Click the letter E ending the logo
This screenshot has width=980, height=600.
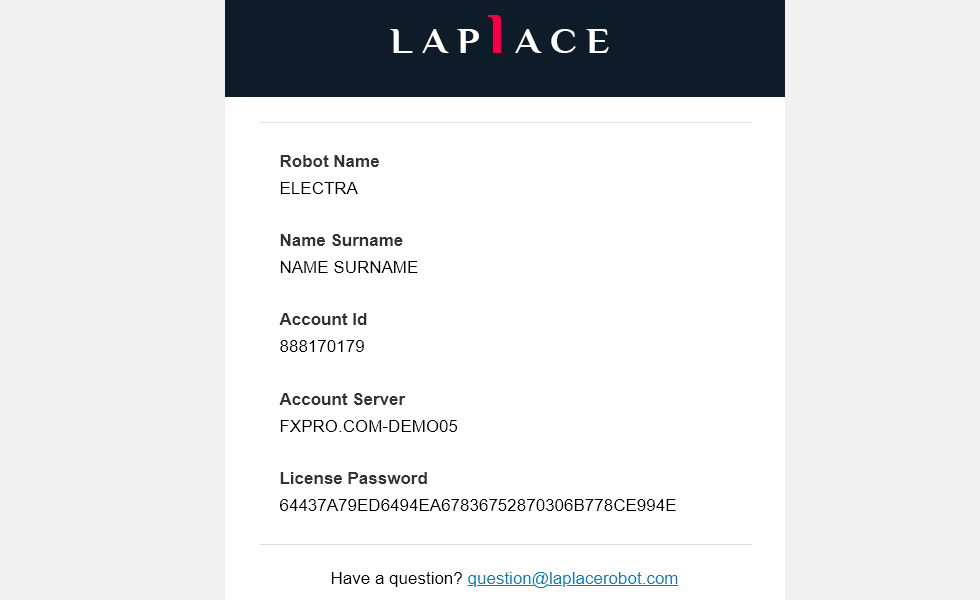click(599, 41)
